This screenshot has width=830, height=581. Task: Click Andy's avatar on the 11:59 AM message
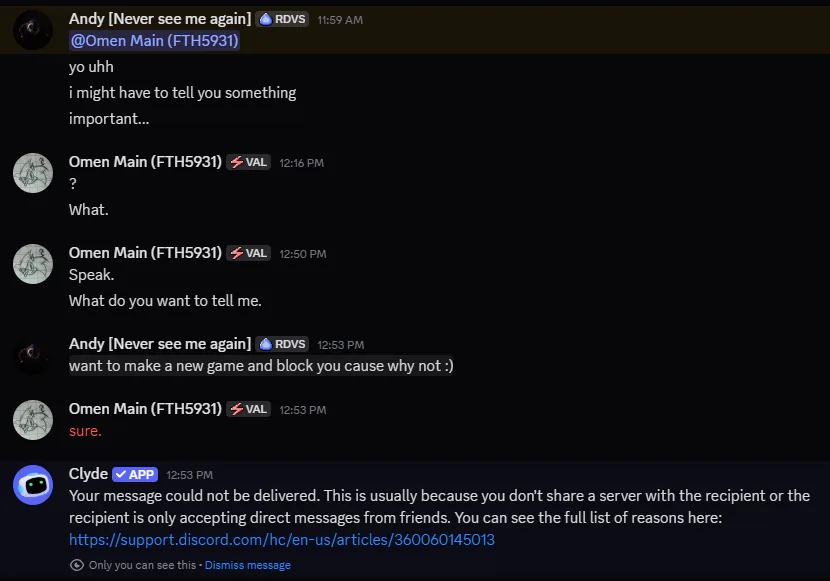pyautogui.click(x=33, y=29)
